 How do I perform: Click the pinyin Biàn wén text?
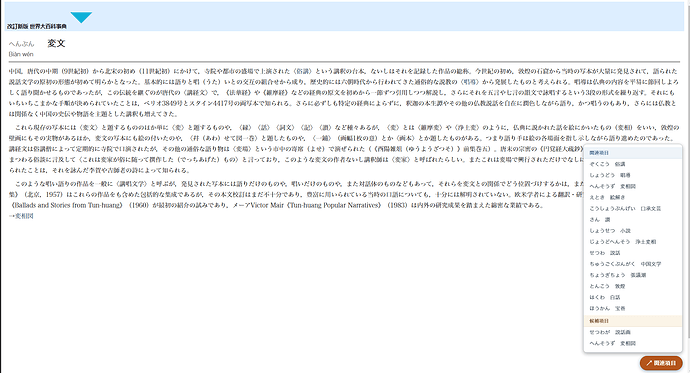click(x=21, y=54)
